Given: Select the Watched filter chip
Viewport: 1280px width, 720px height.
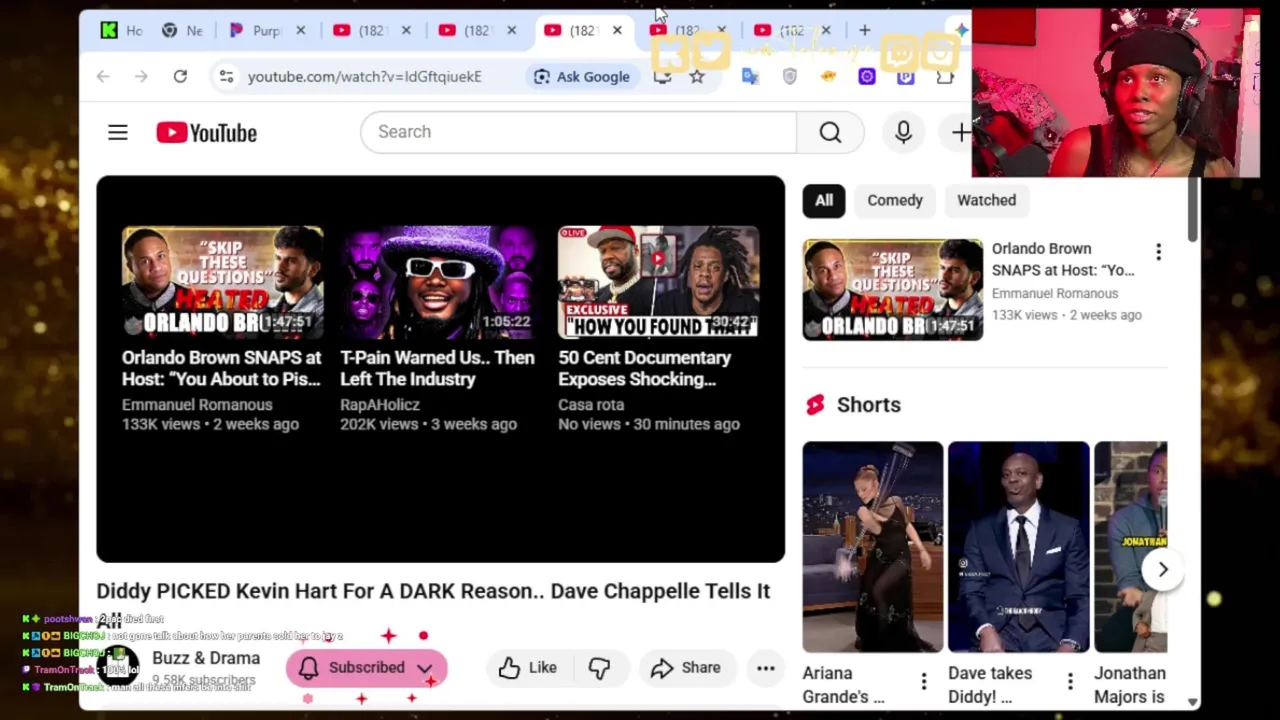Looking at the screenshot, I should point(986,200).
